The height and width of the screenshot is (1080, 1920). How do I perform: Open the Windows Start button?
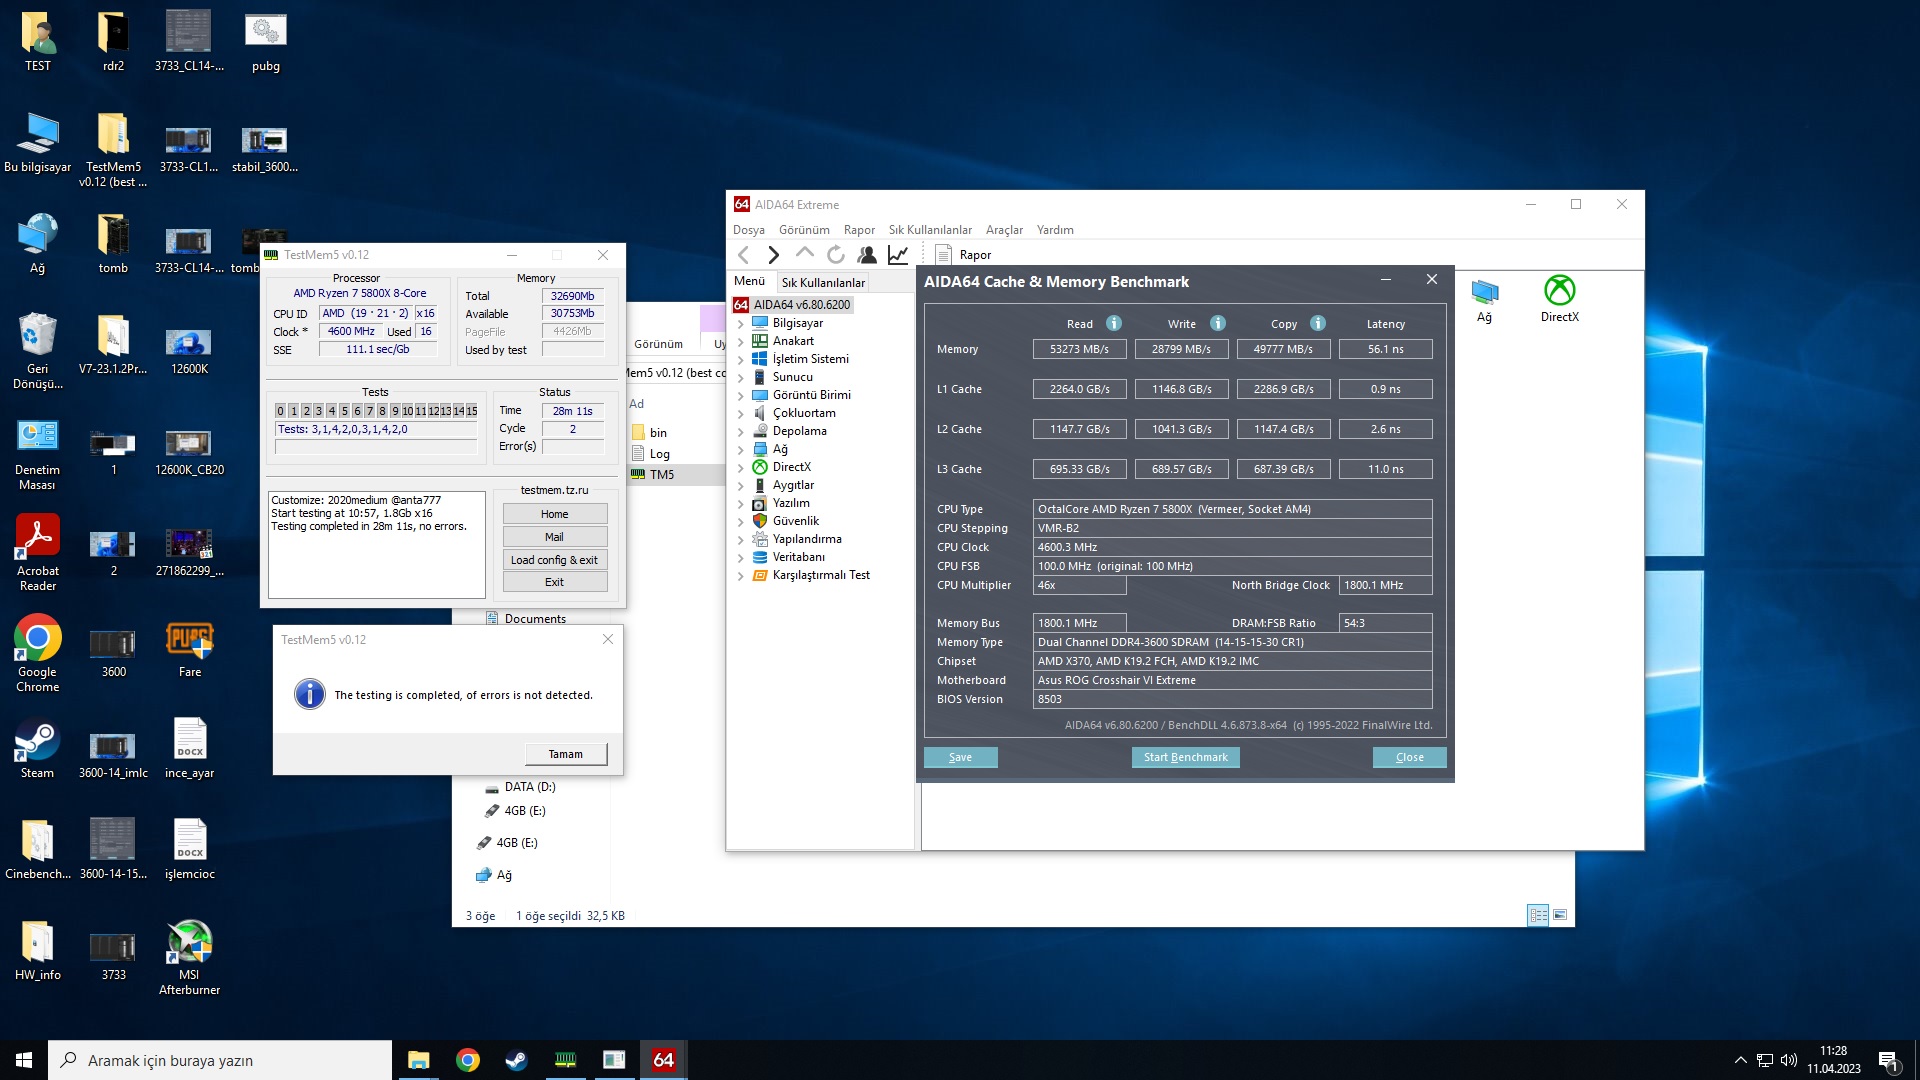24,1060
